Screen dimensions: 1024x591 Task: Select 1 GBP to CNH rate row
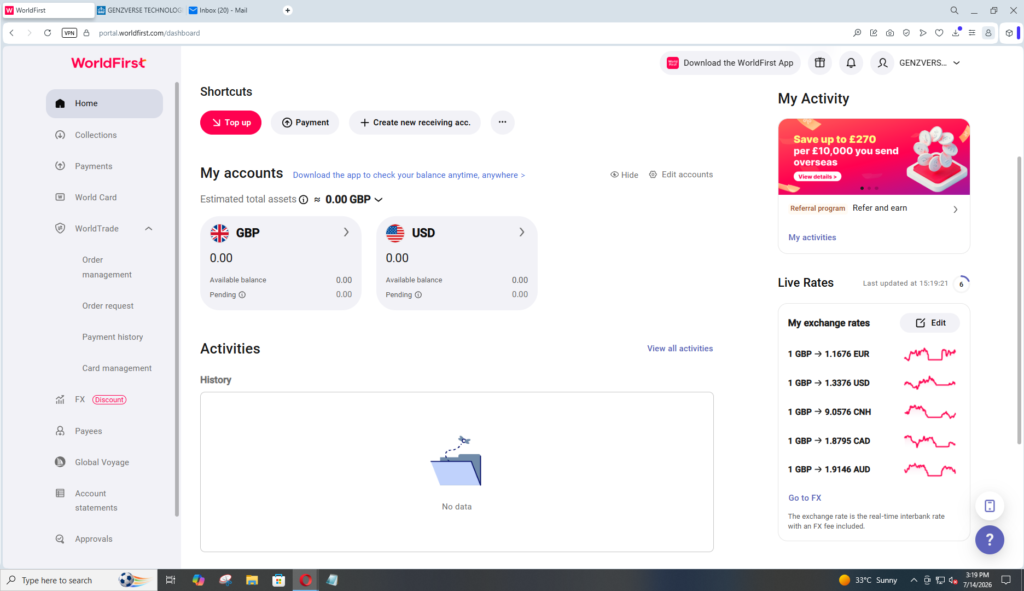click(x=872, y=412)
